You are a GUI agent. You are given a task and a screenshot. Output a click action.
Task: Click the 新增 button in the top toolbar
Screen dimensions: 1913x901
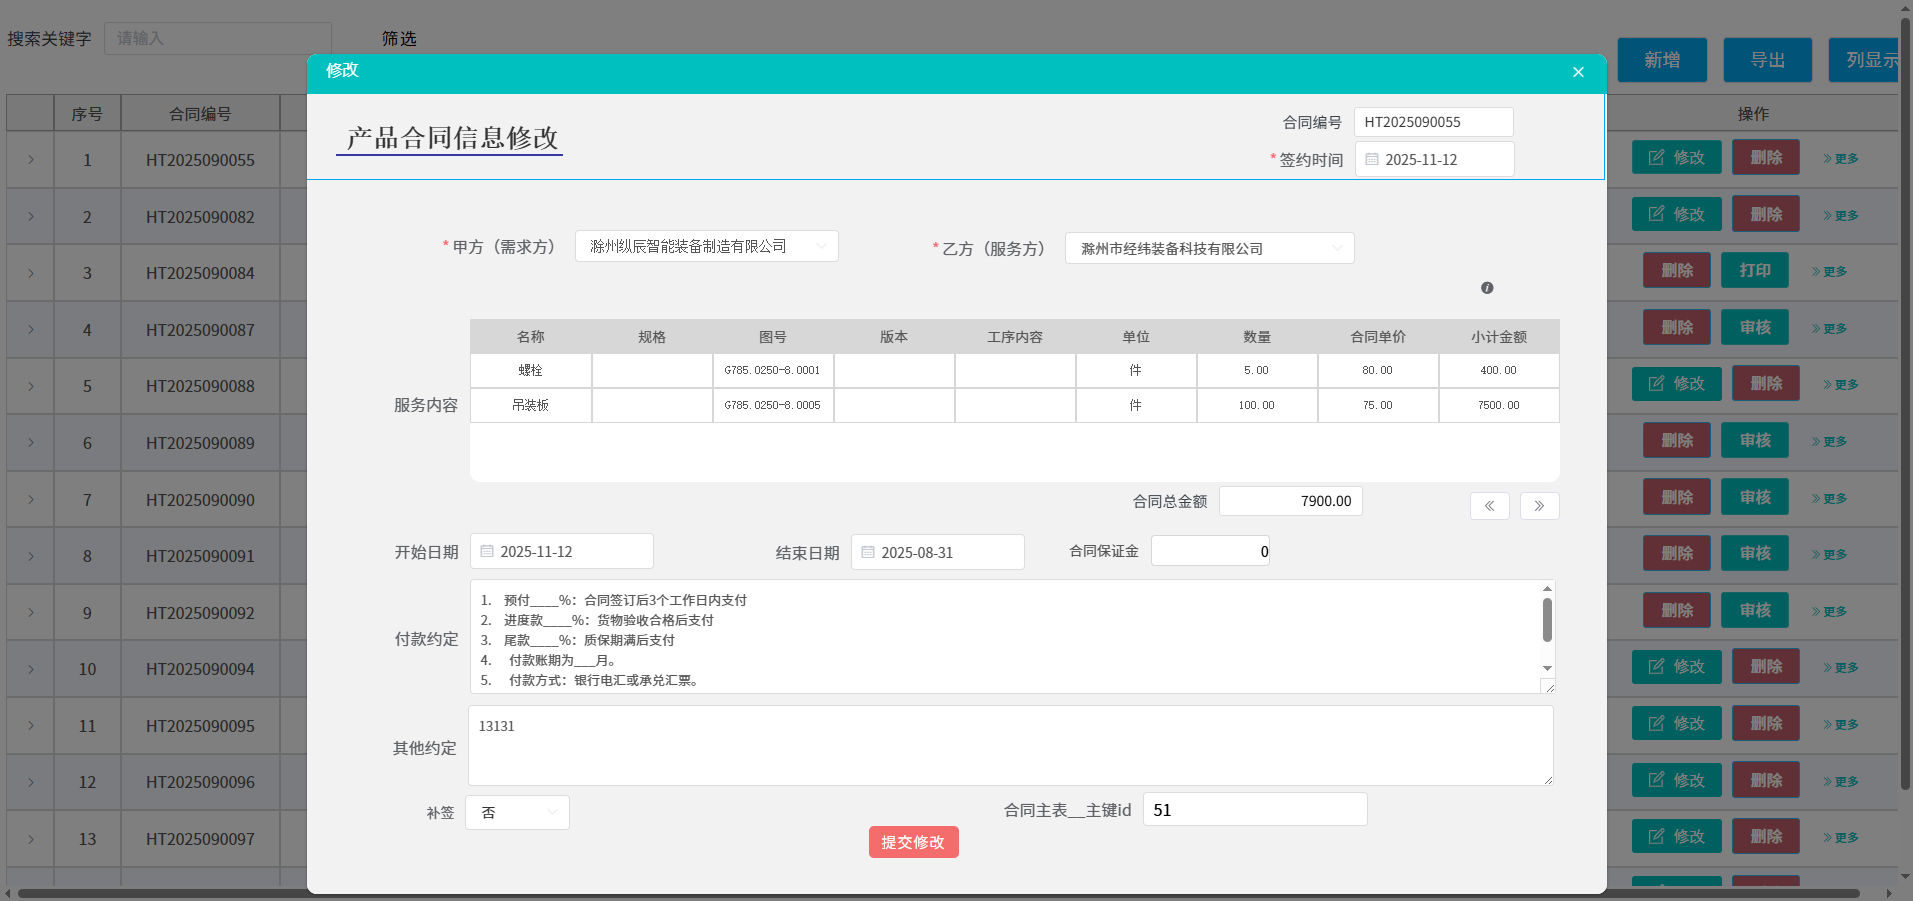[1660, 60]
